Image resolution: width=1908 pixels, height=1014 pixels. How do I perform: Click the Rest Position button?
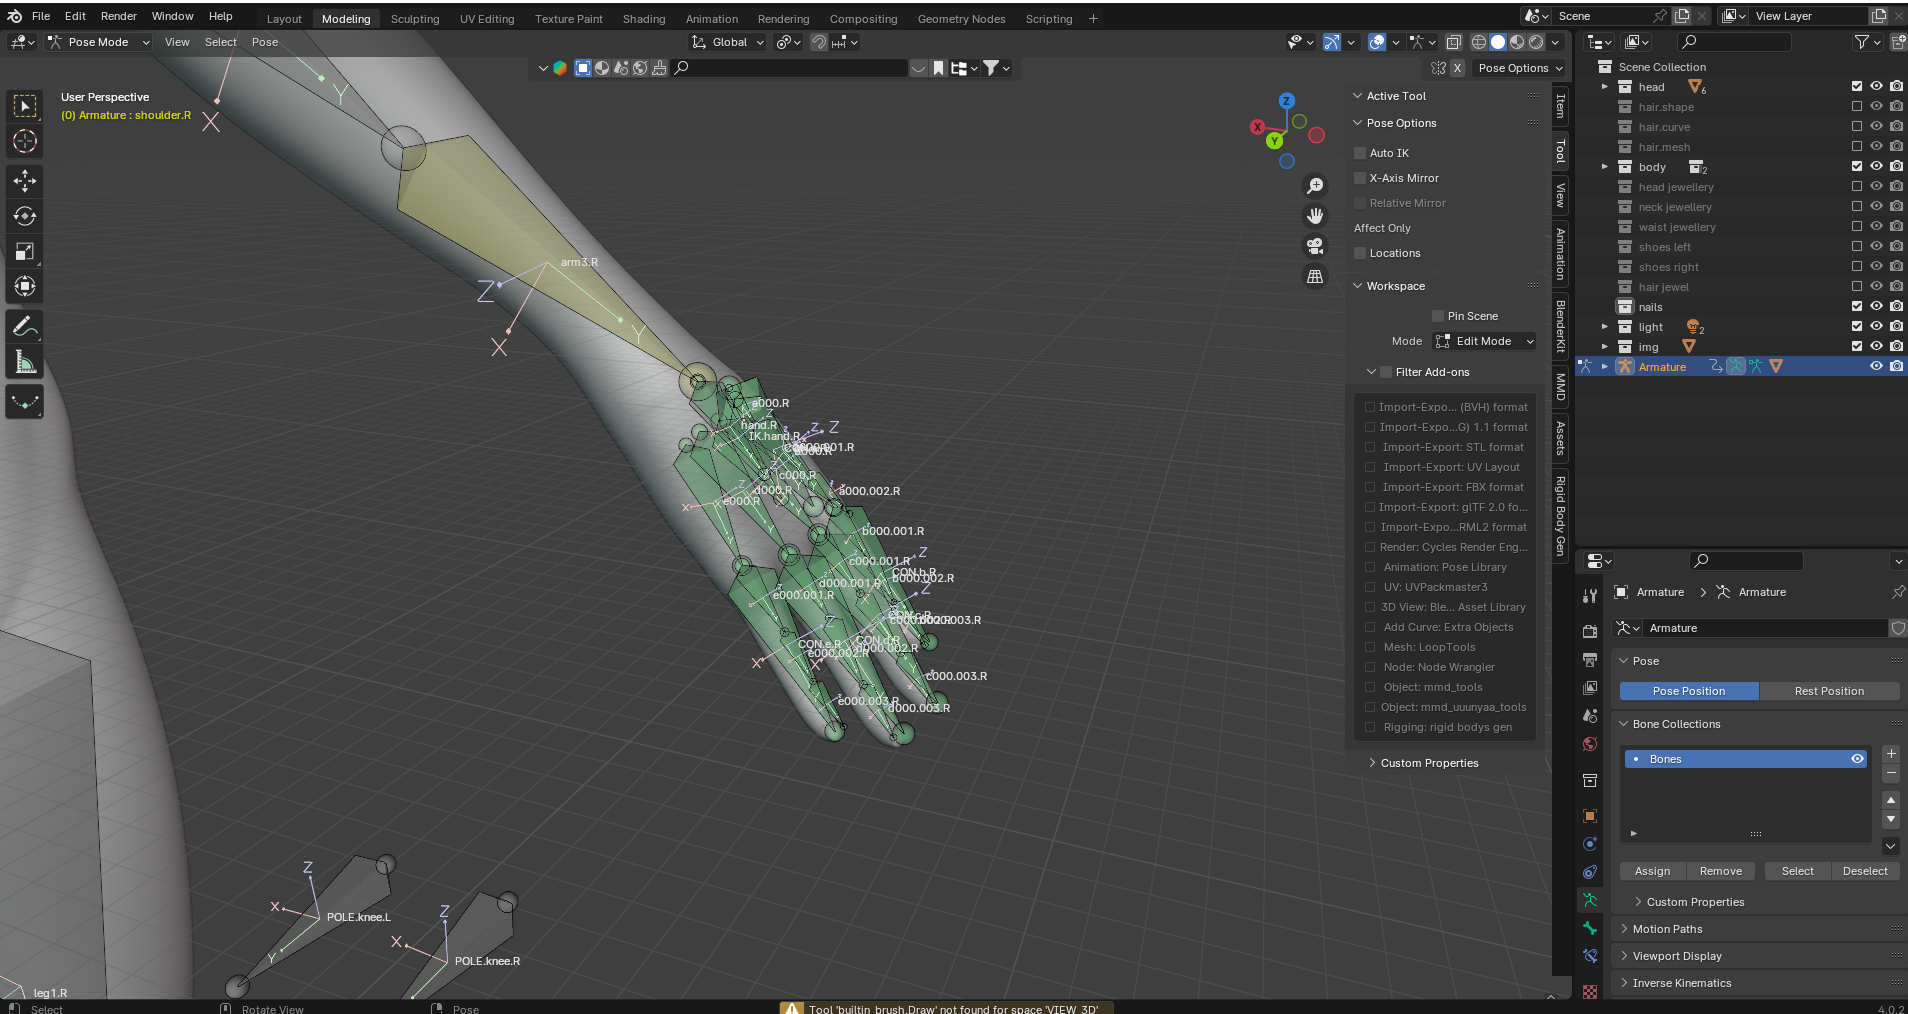1829,691
